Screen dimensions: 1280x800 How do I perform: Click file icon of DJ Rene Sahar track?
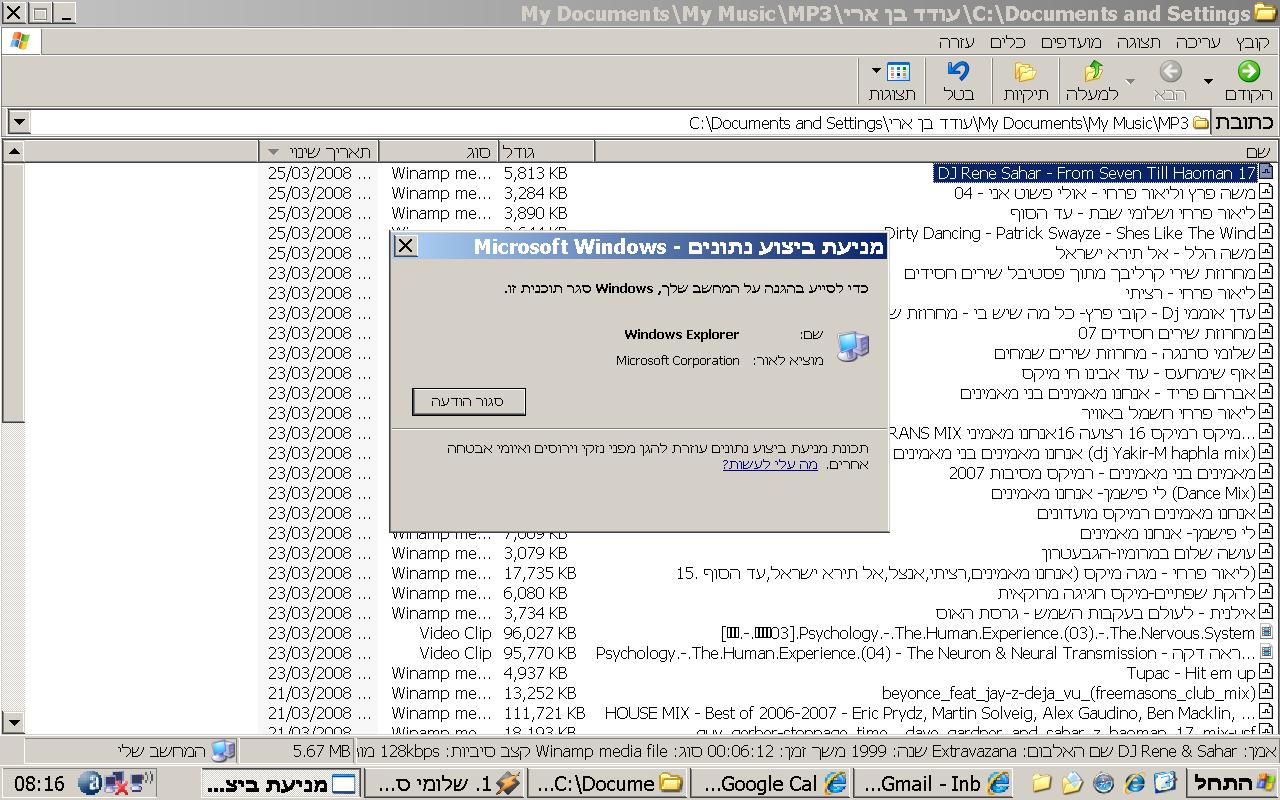[x=1265, y=172]
